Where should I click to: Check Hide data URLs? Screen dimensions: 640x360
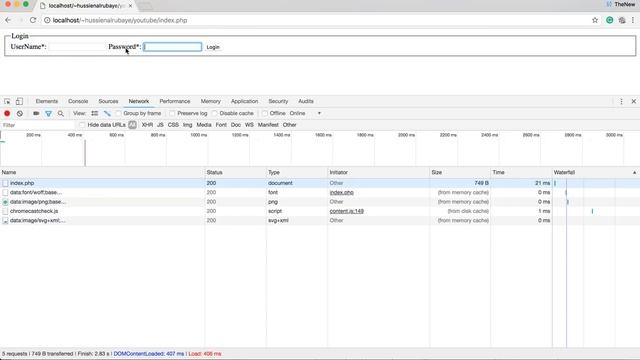[82, 125]
